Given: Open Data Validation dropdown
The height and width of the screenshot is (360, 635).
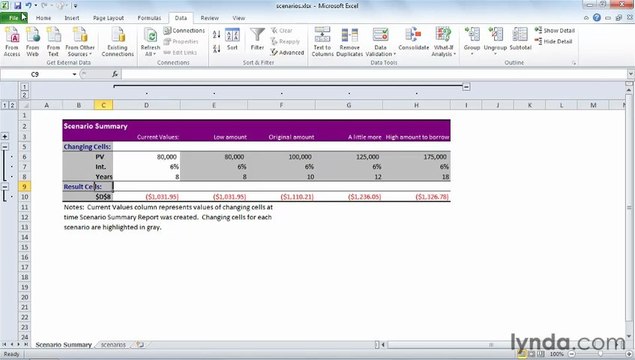Looking at the screenshot, I should click(x=381, y=42).
